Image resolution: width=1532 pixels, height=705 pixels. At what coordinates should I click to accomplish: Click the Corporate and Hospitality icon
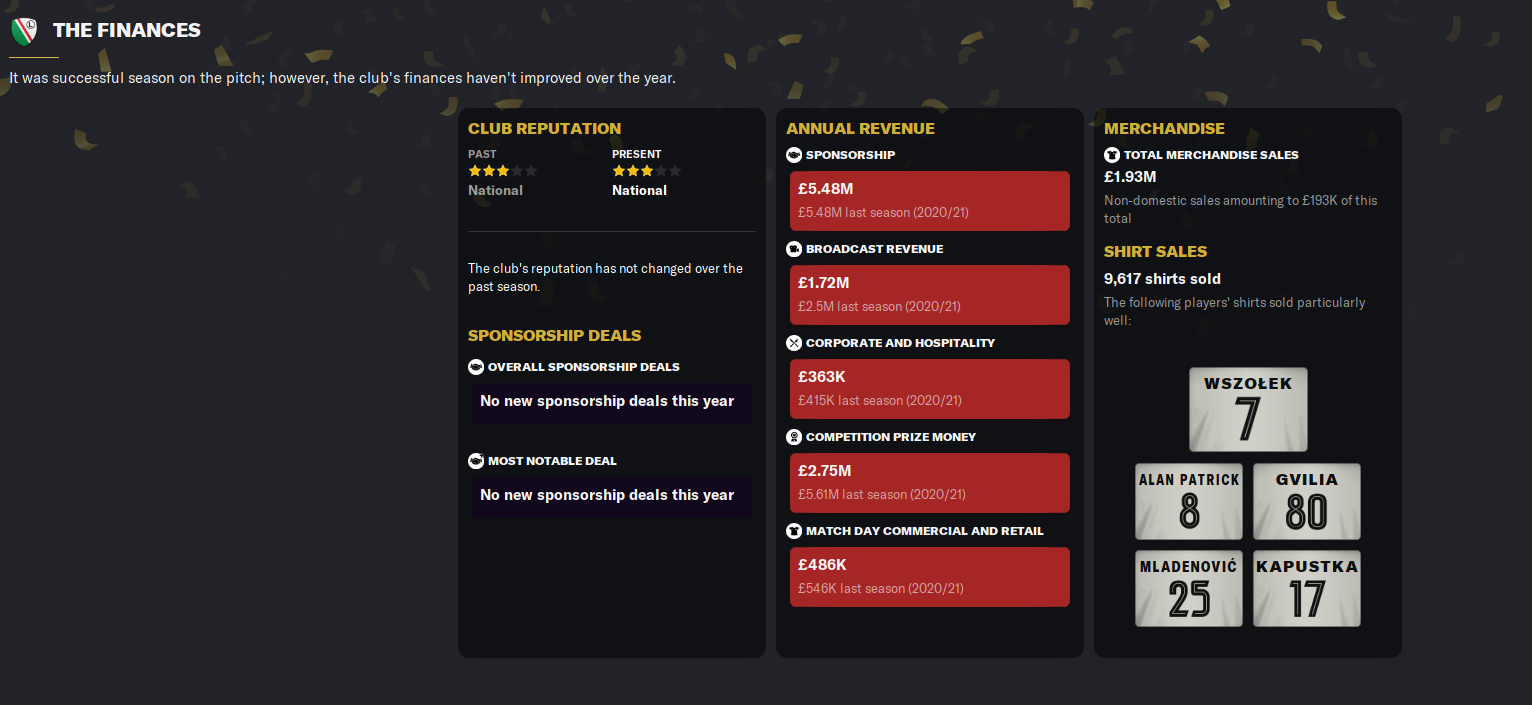[x=794, y=343]
